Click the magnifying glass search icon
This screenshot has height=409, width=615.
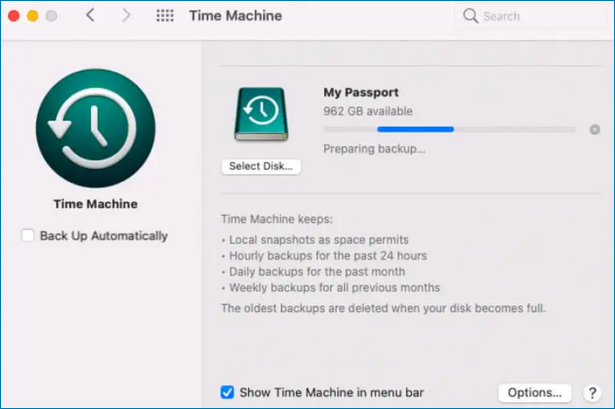coord(470,17)
